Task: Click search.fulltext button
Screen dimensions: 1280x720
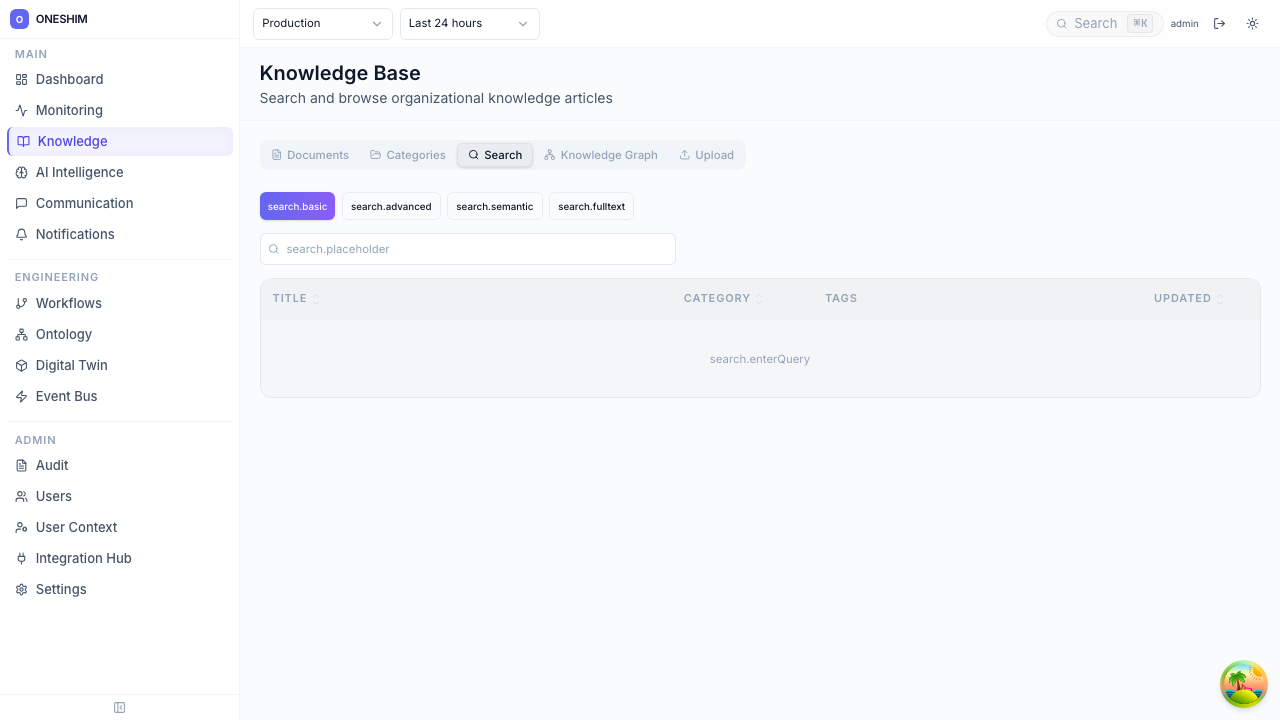Action: coord(591,206)
